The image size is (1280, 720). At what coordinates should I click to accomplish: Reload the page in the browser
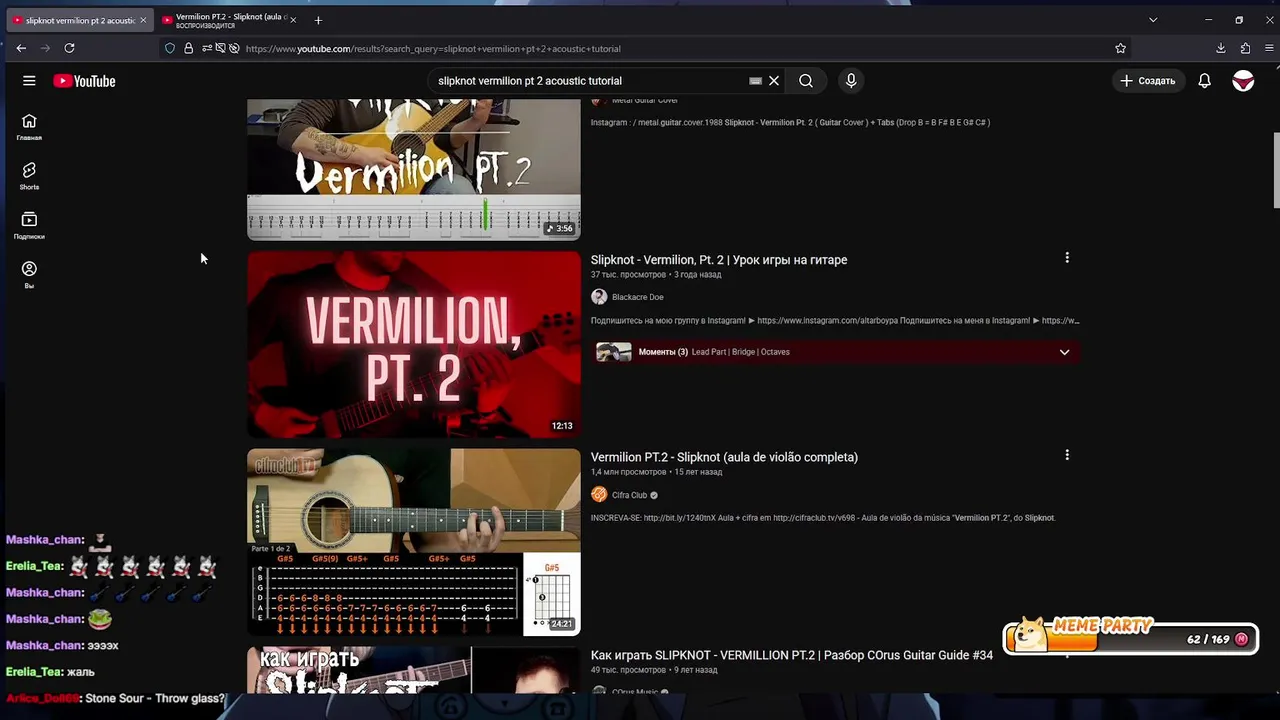[x=69, y=48]
